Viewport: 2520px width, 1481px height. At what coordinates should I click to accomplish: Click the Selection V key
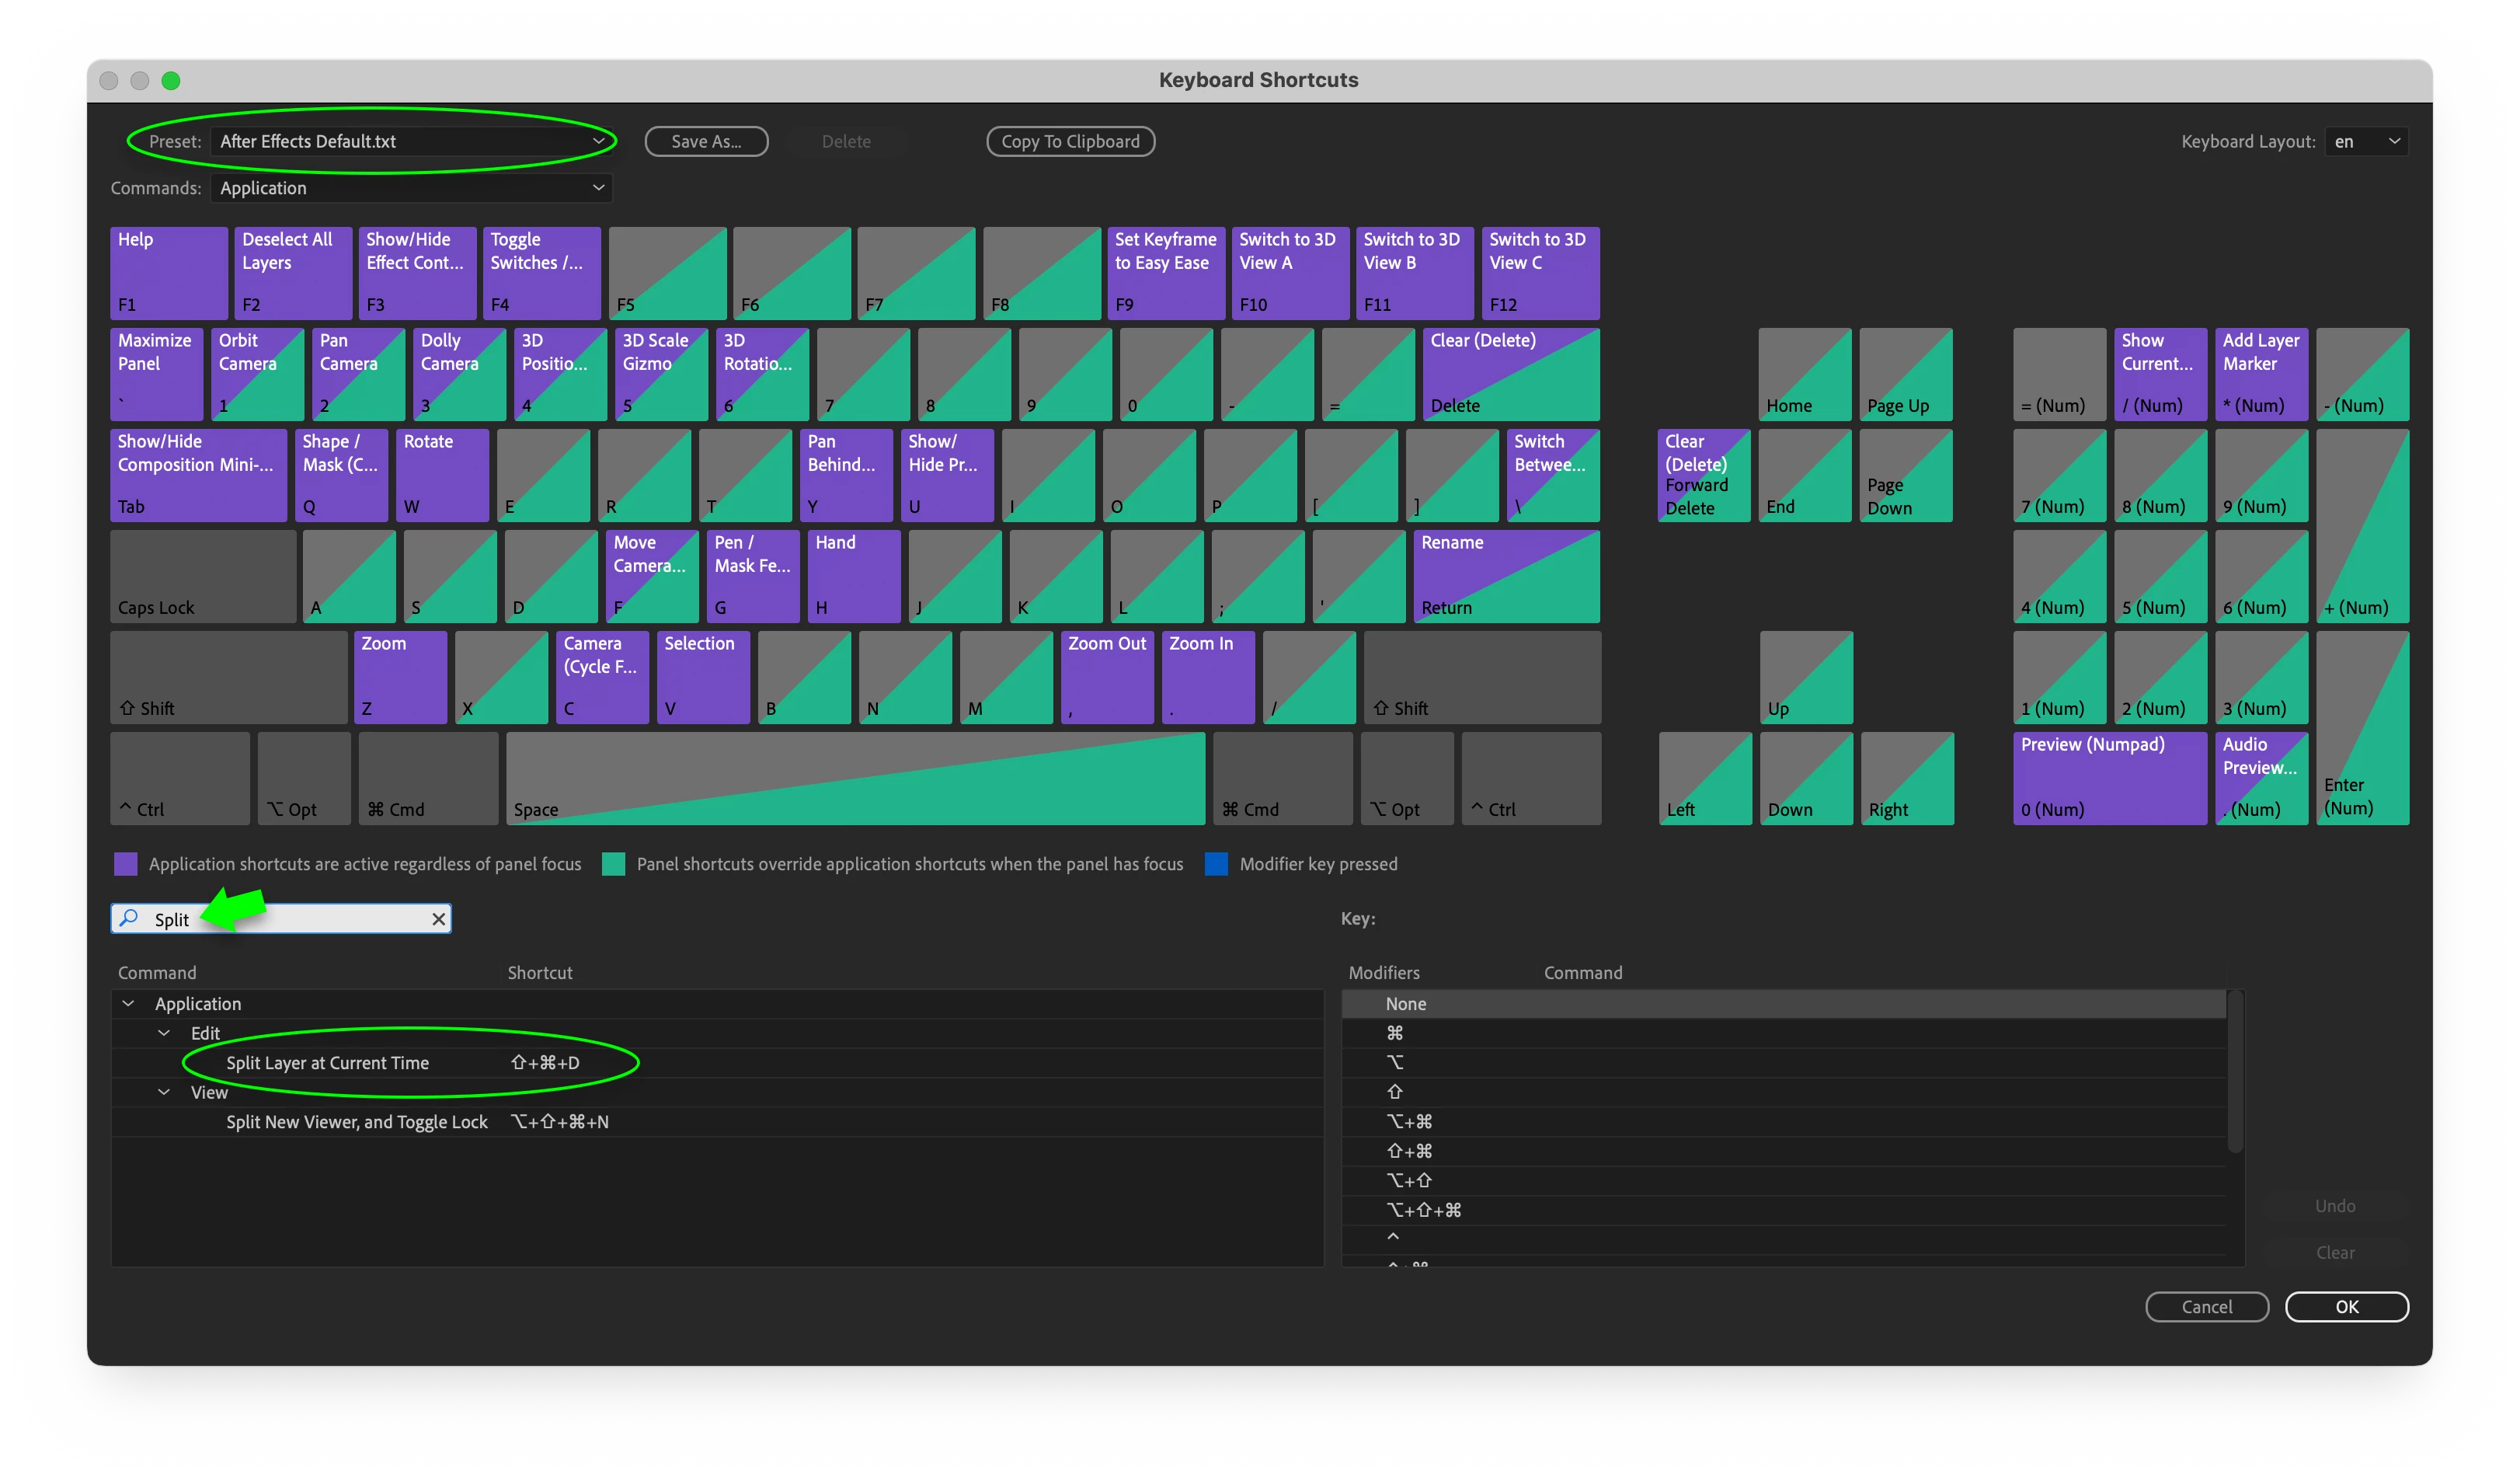click(703, 676)
